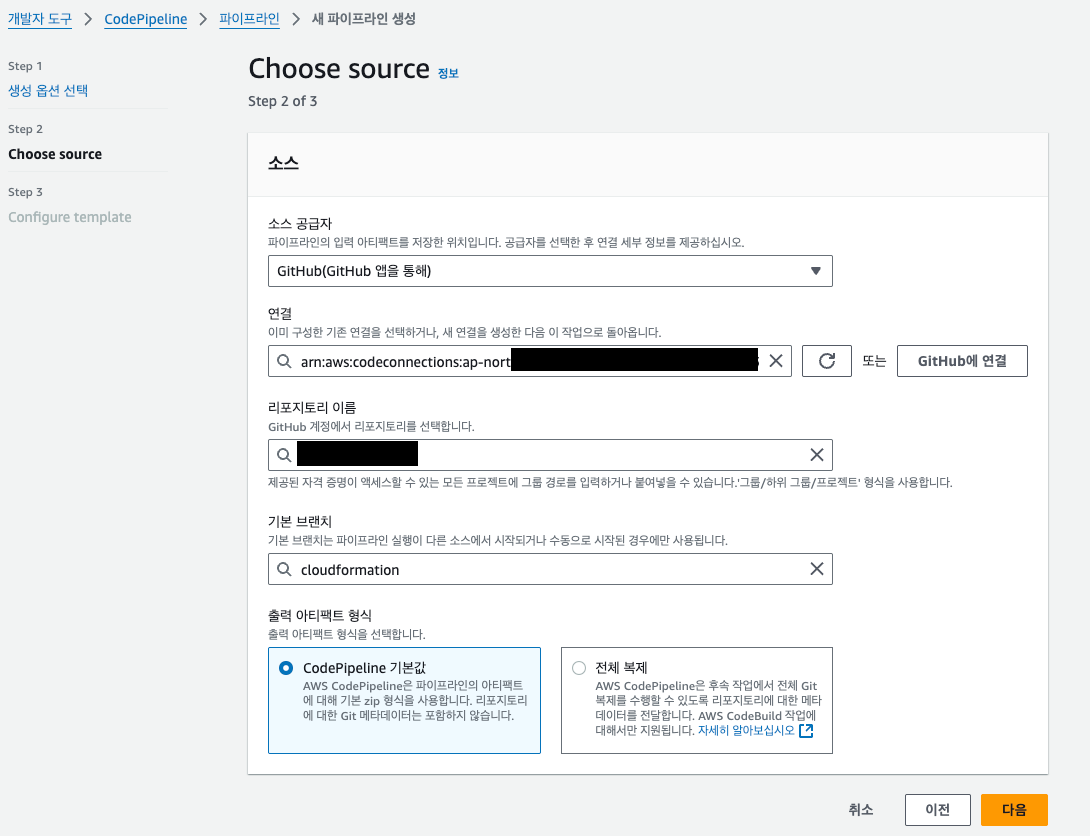1090x836 pixels.
Task: Select the Configure template step in the sidebar
Action: [x=70, y=217]
